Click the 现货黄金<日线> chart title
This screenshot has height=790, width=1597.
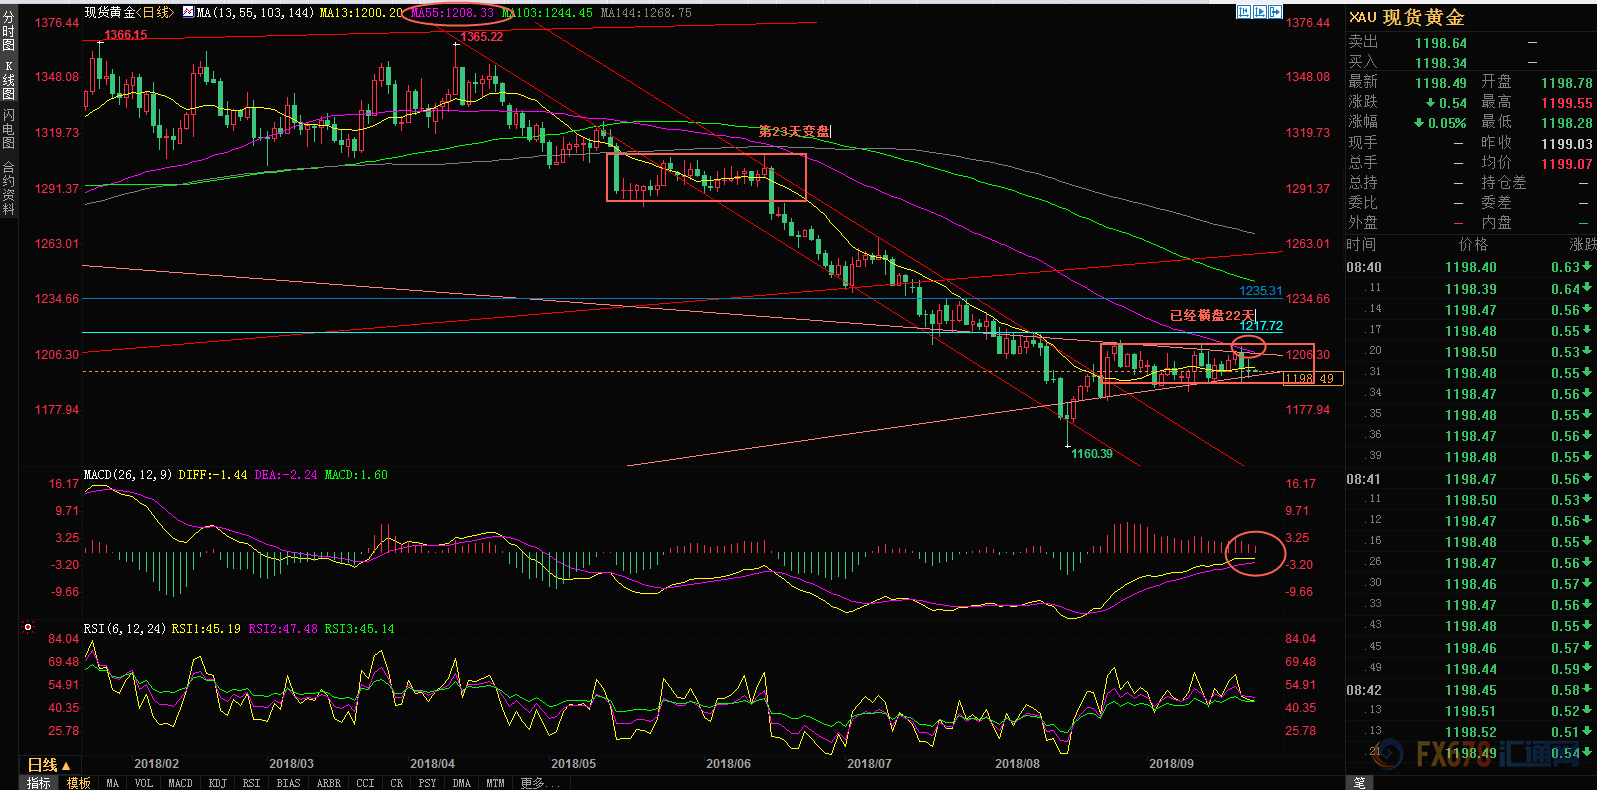[x=129, y=13]
